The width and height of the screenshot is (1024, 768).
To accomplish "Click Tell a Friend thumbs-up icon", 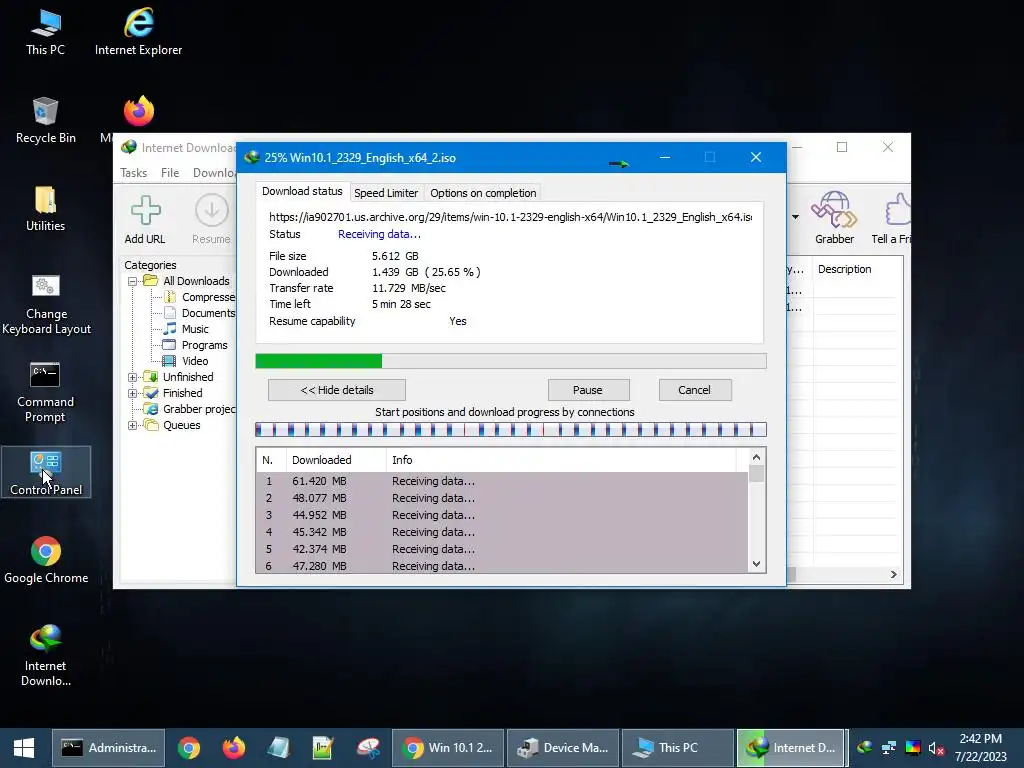I will click(x=892, y=218).
